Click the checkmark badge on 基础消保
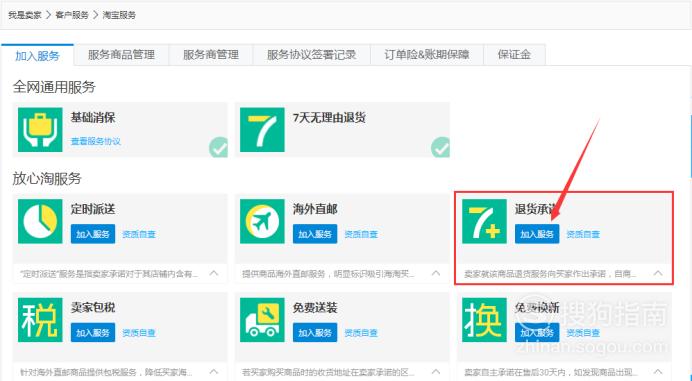 tap(219, 147)
